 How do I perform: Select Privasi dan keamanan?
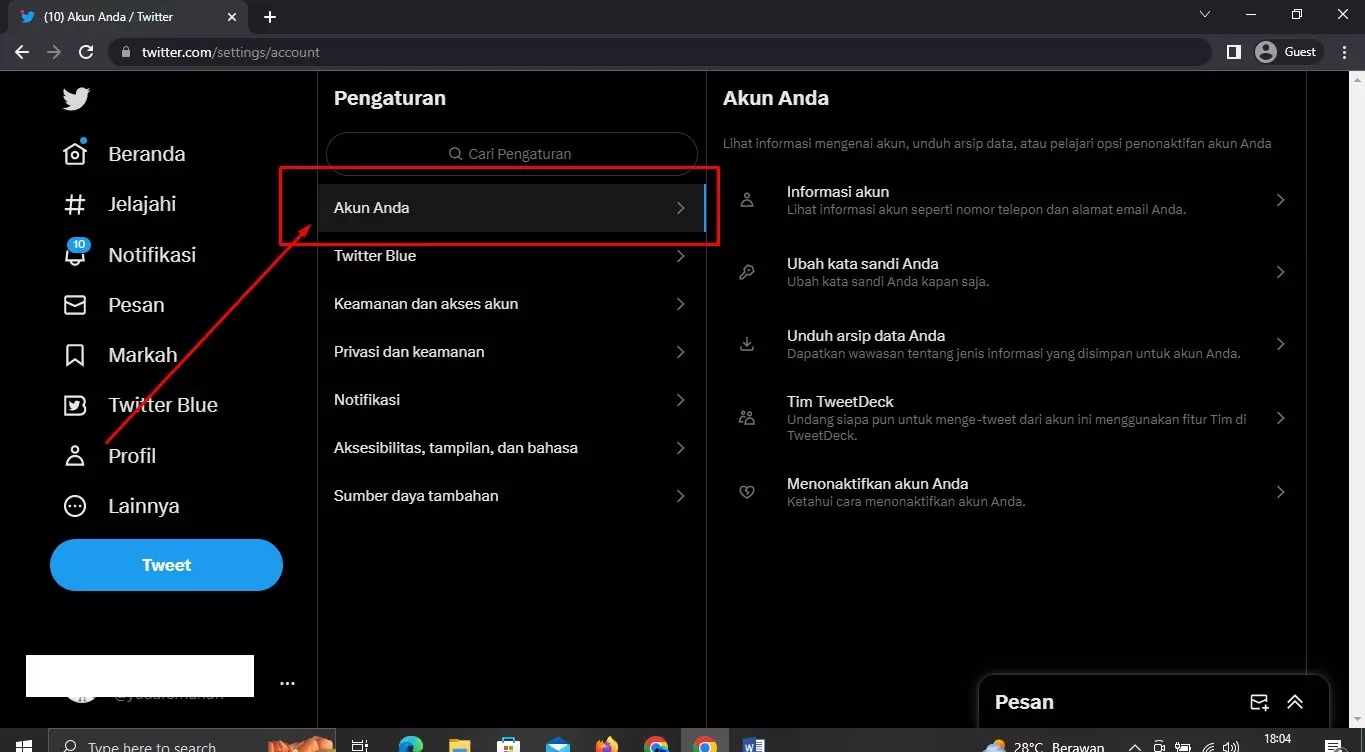[512, 352]
